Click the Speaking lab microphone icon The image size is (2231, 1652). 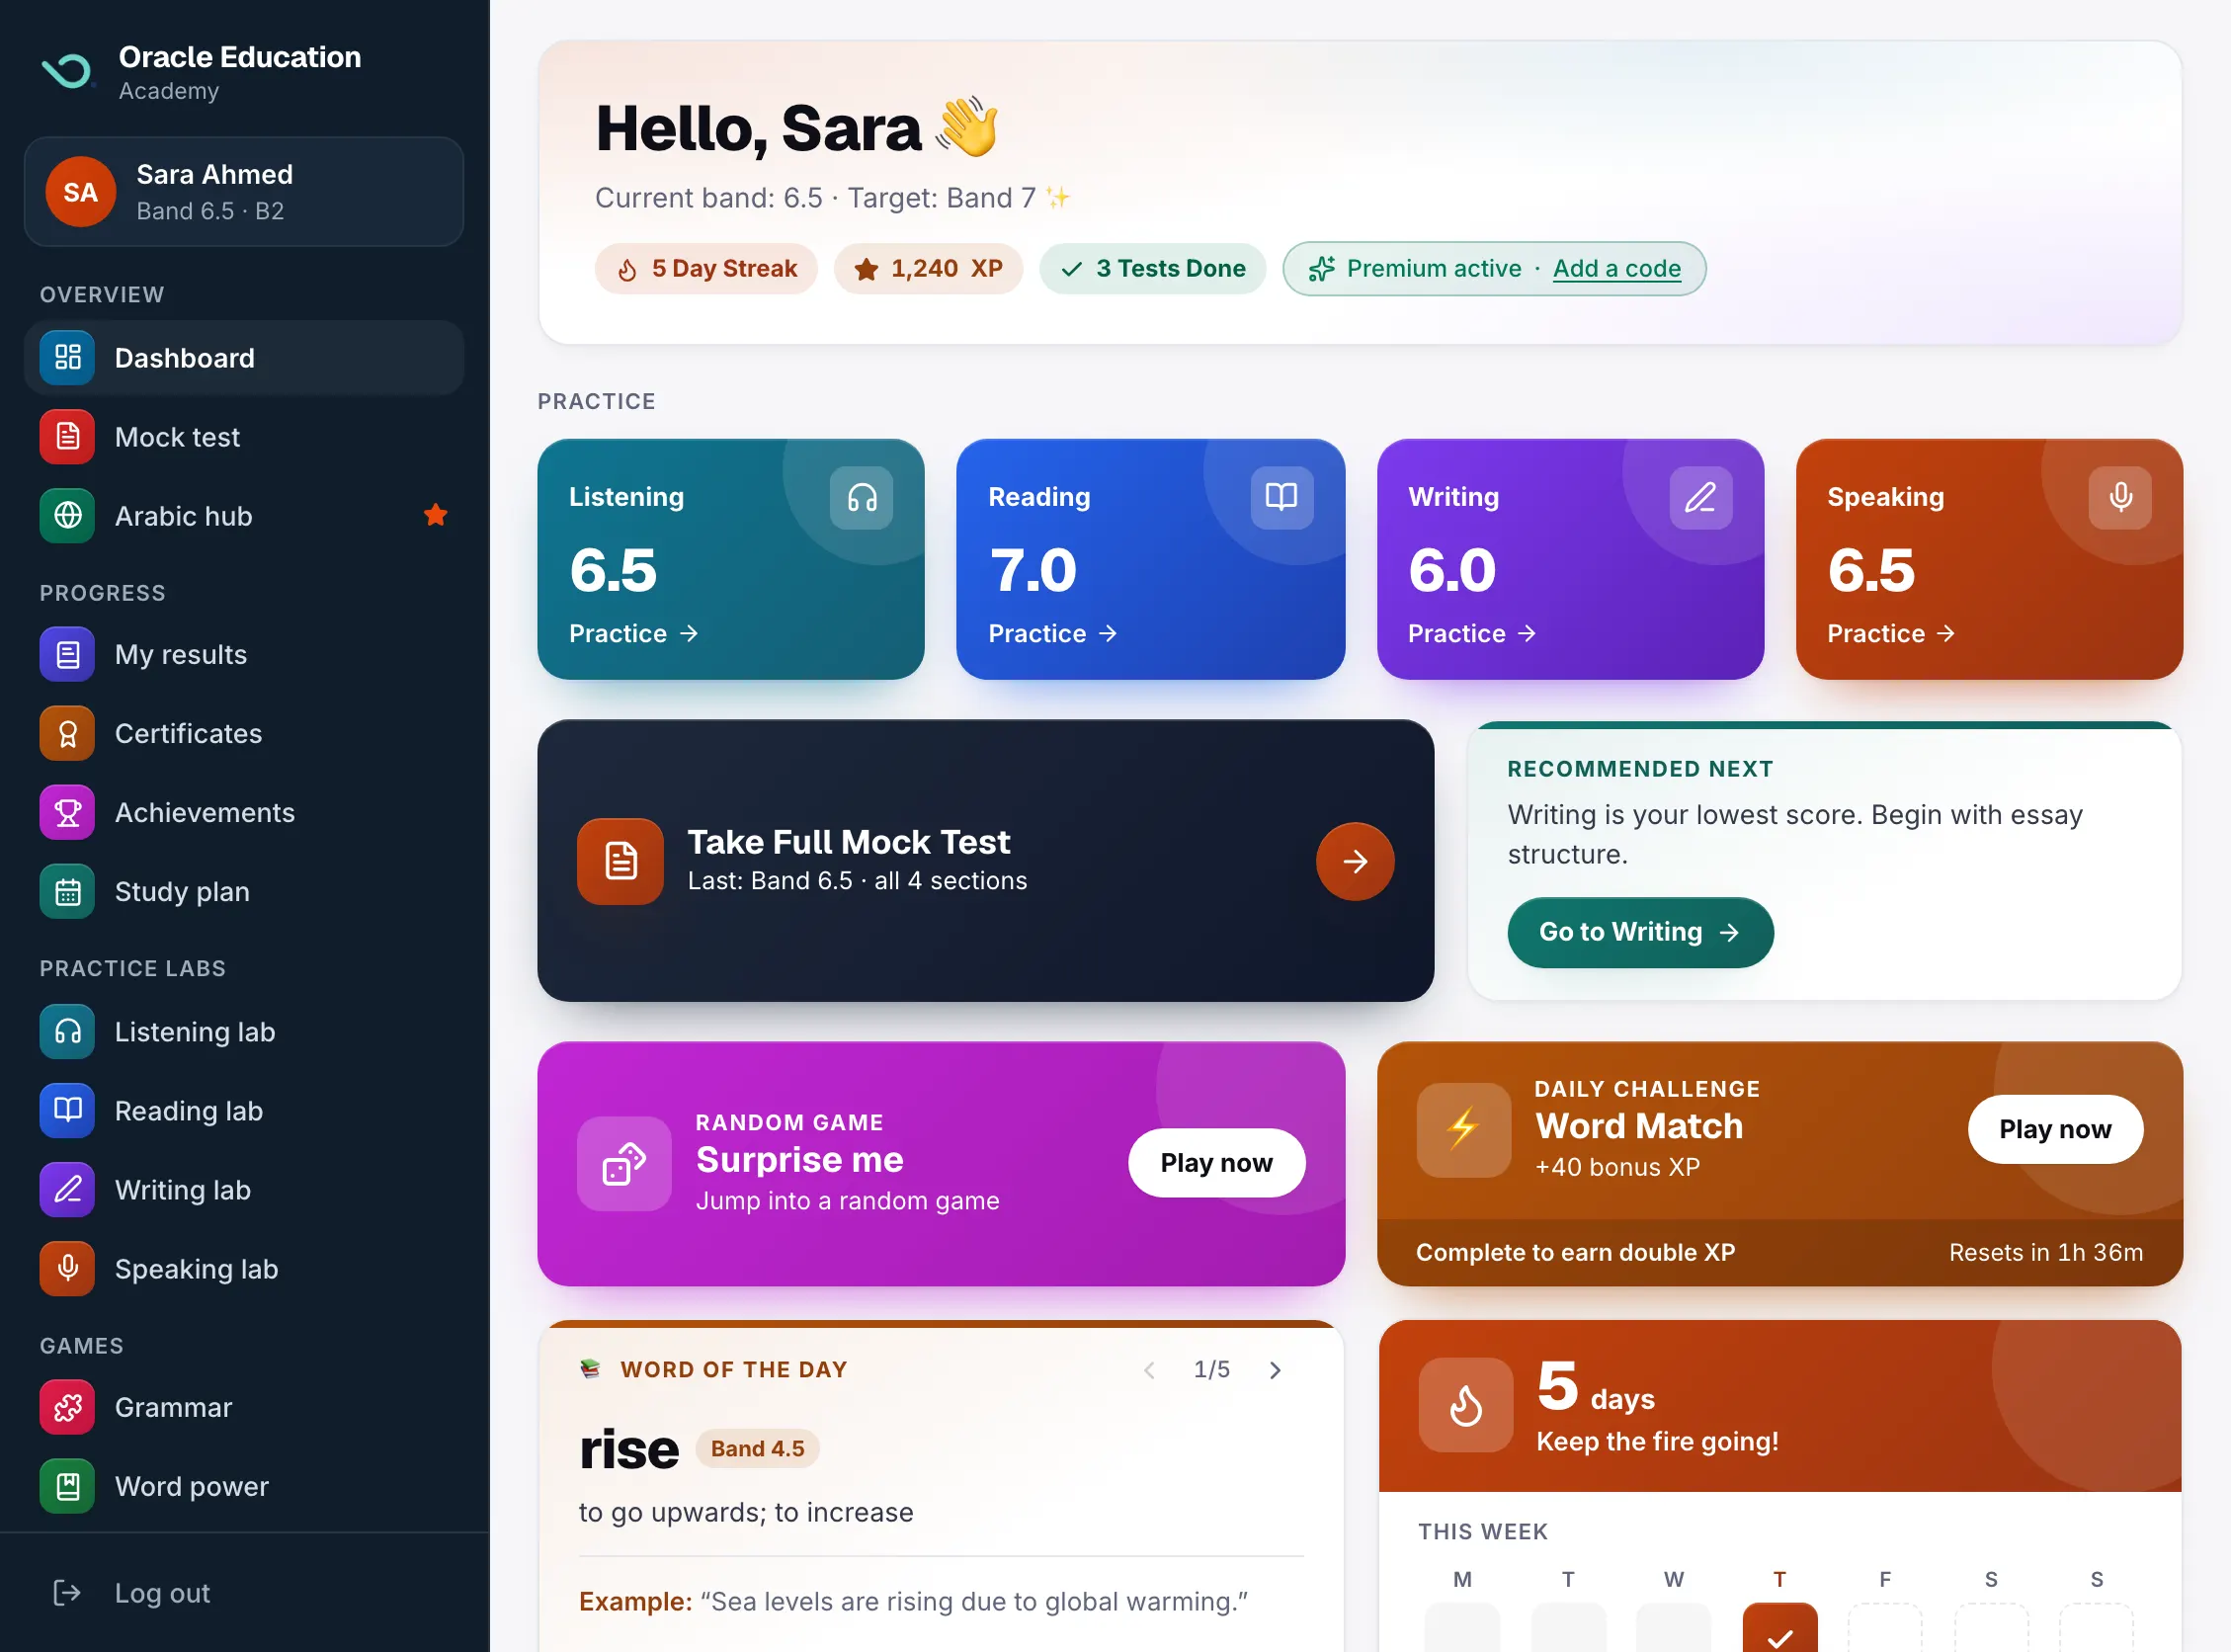pos(67,1268)
